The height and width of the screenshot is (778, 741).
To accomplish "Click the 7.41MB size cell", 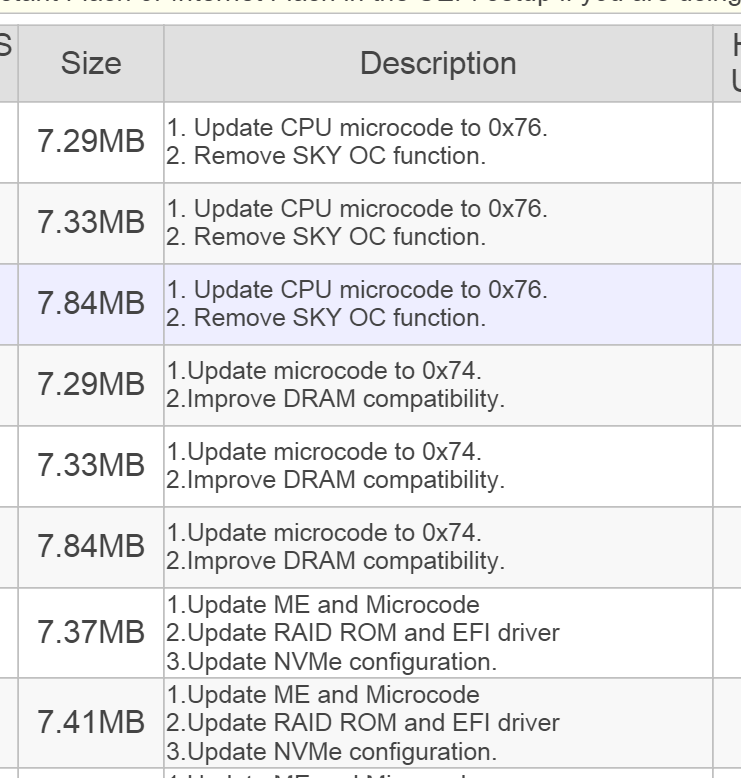I will 91,720.
